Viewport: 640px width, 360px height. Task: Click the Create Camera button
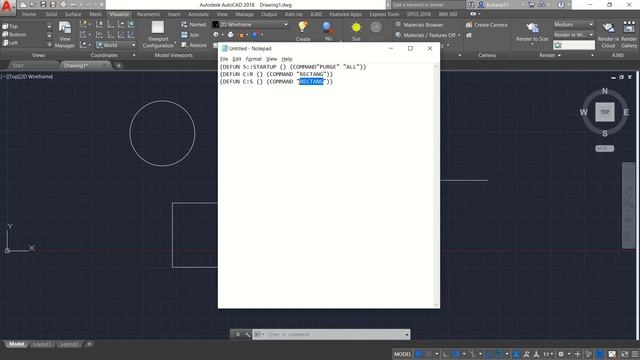coord(487,25)
